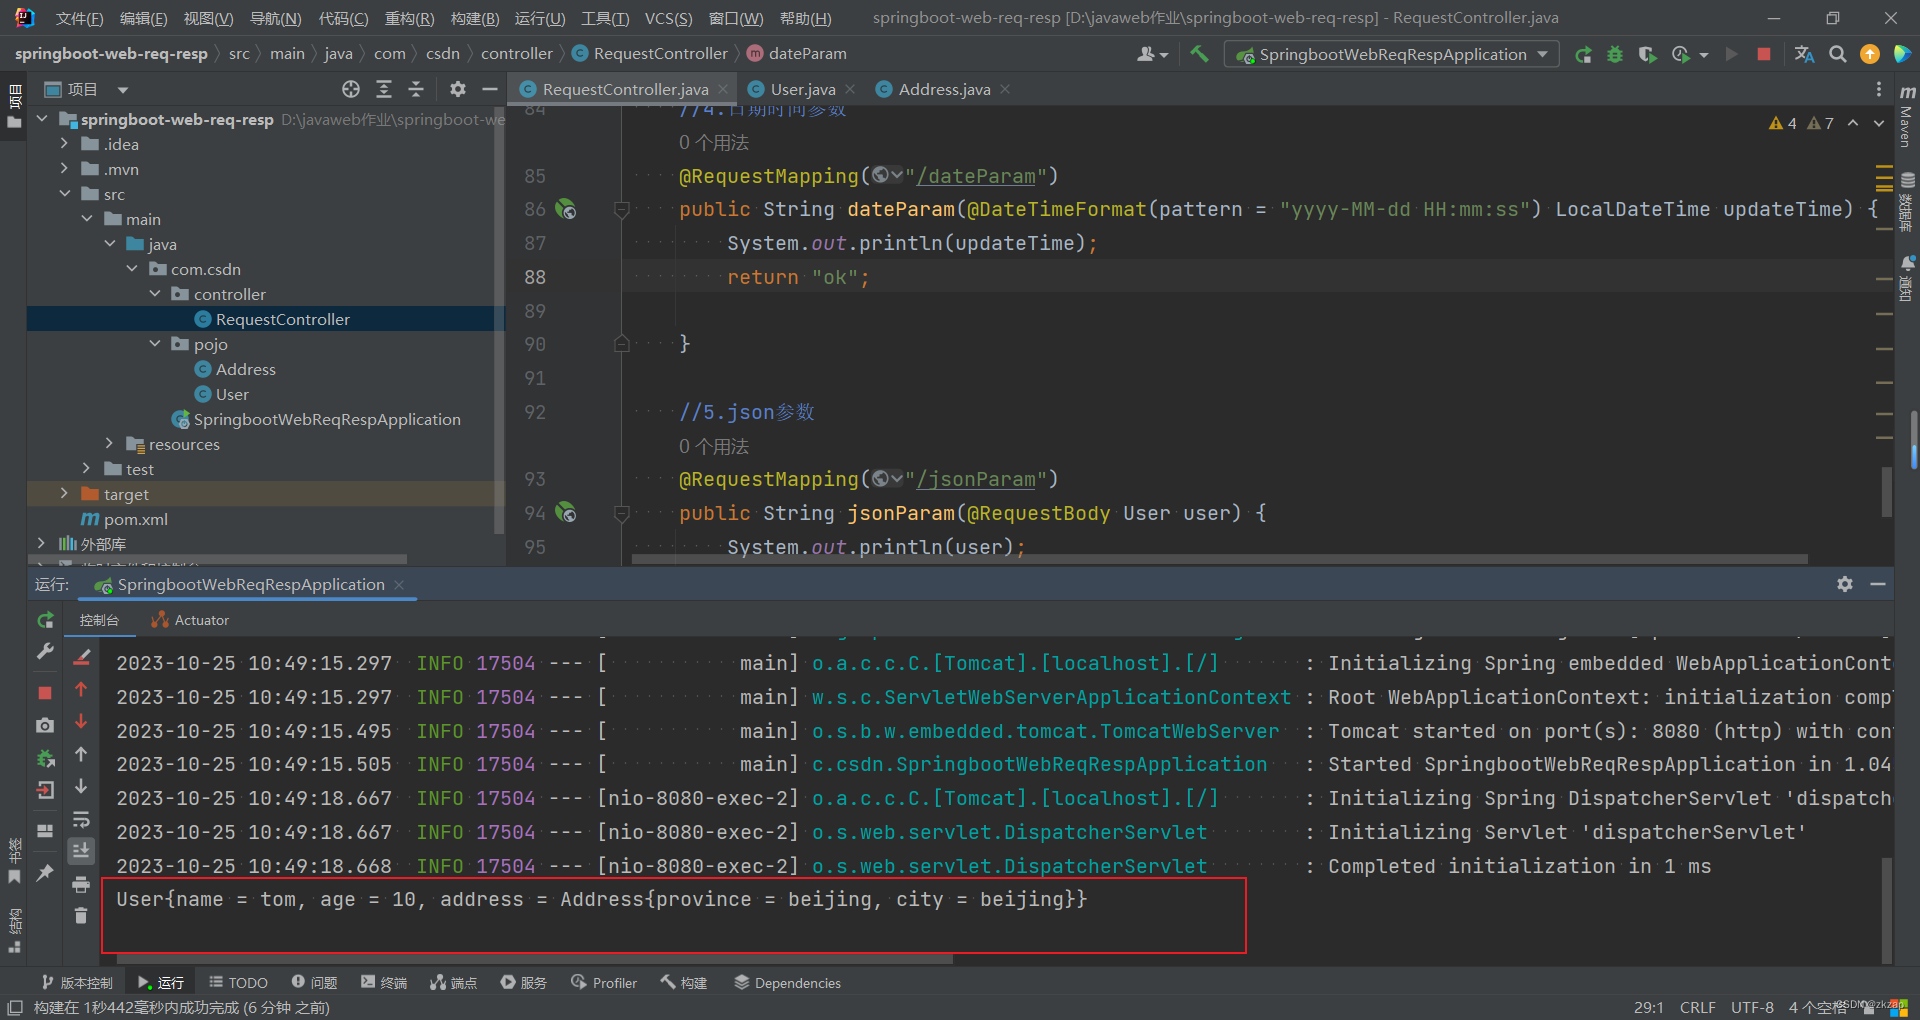The width and height of the screenshot is (1920, 1020).
Task: Click the editor horizontal scrollbar
Action: (1220, 559)
